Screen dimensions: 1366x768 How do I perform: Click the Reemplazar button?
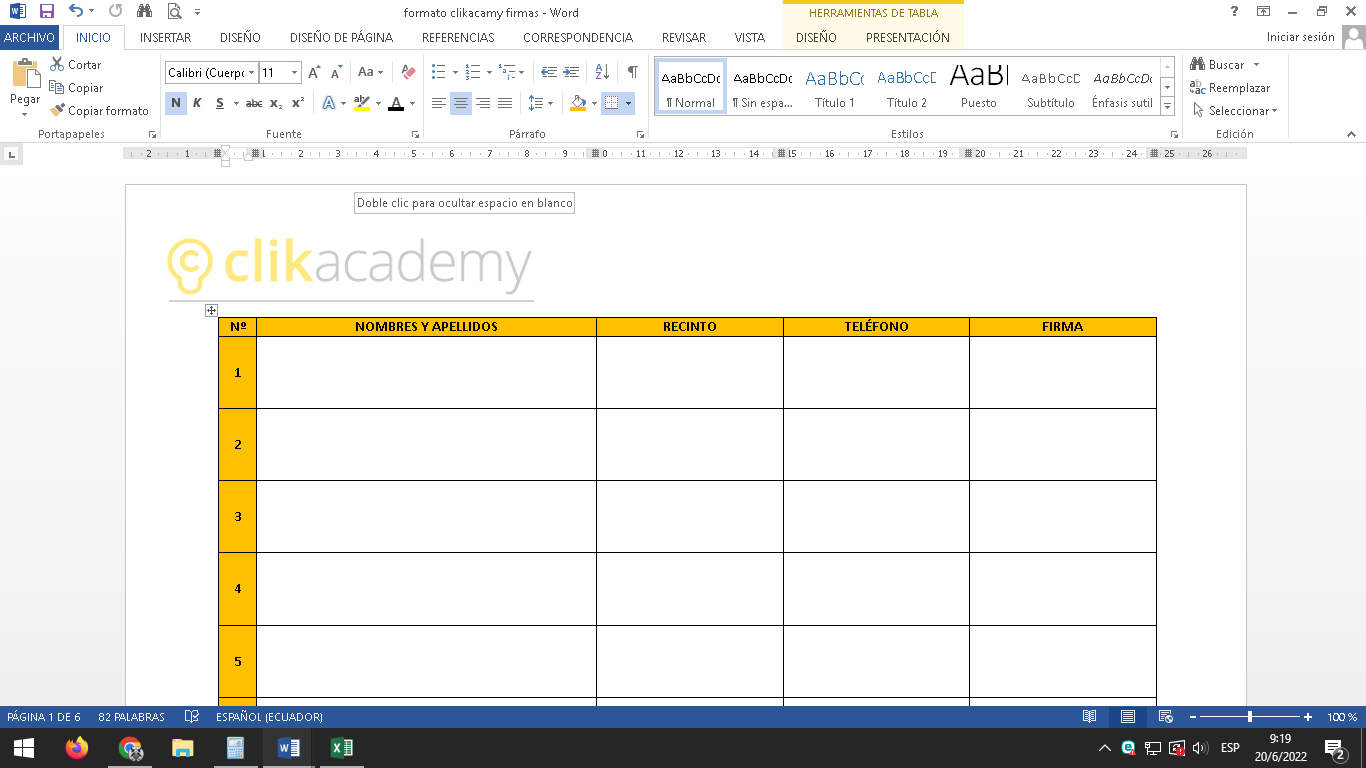pos(1230,88)
